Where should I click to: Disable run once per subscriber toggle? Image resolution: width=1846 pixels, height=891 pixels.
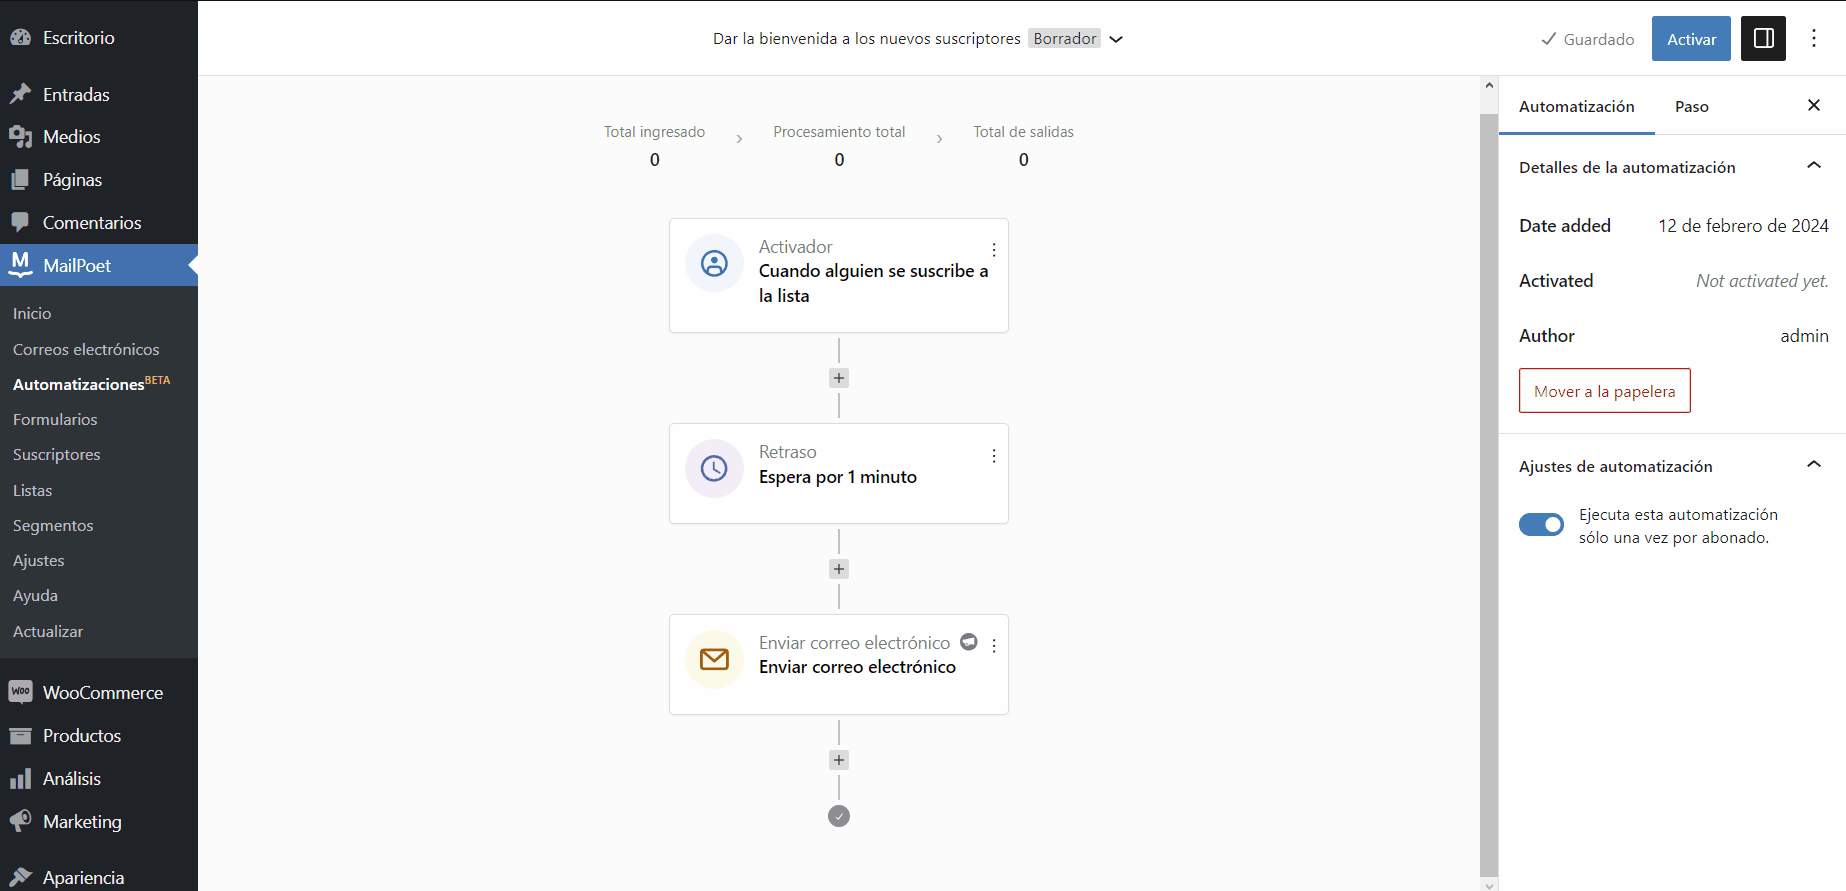coord(1541,525)
